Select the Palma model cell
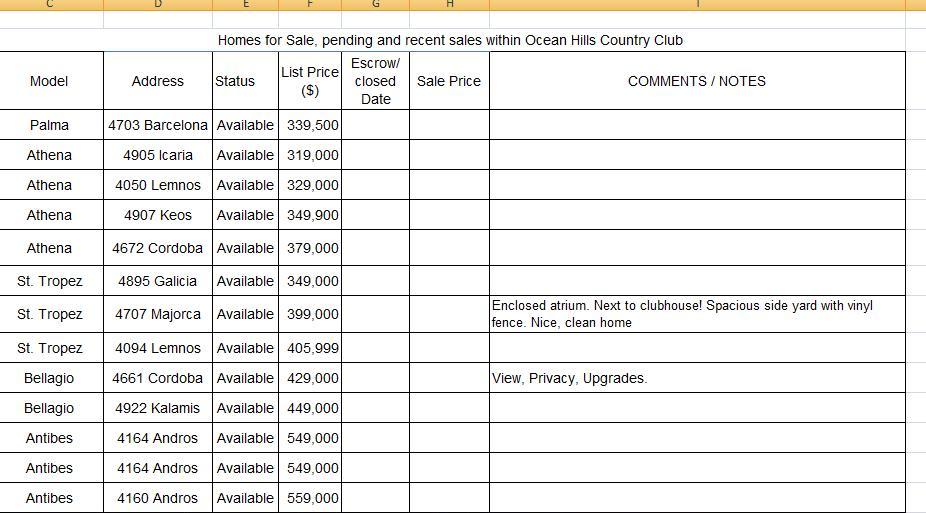The image size is (926, 513). 49,125
